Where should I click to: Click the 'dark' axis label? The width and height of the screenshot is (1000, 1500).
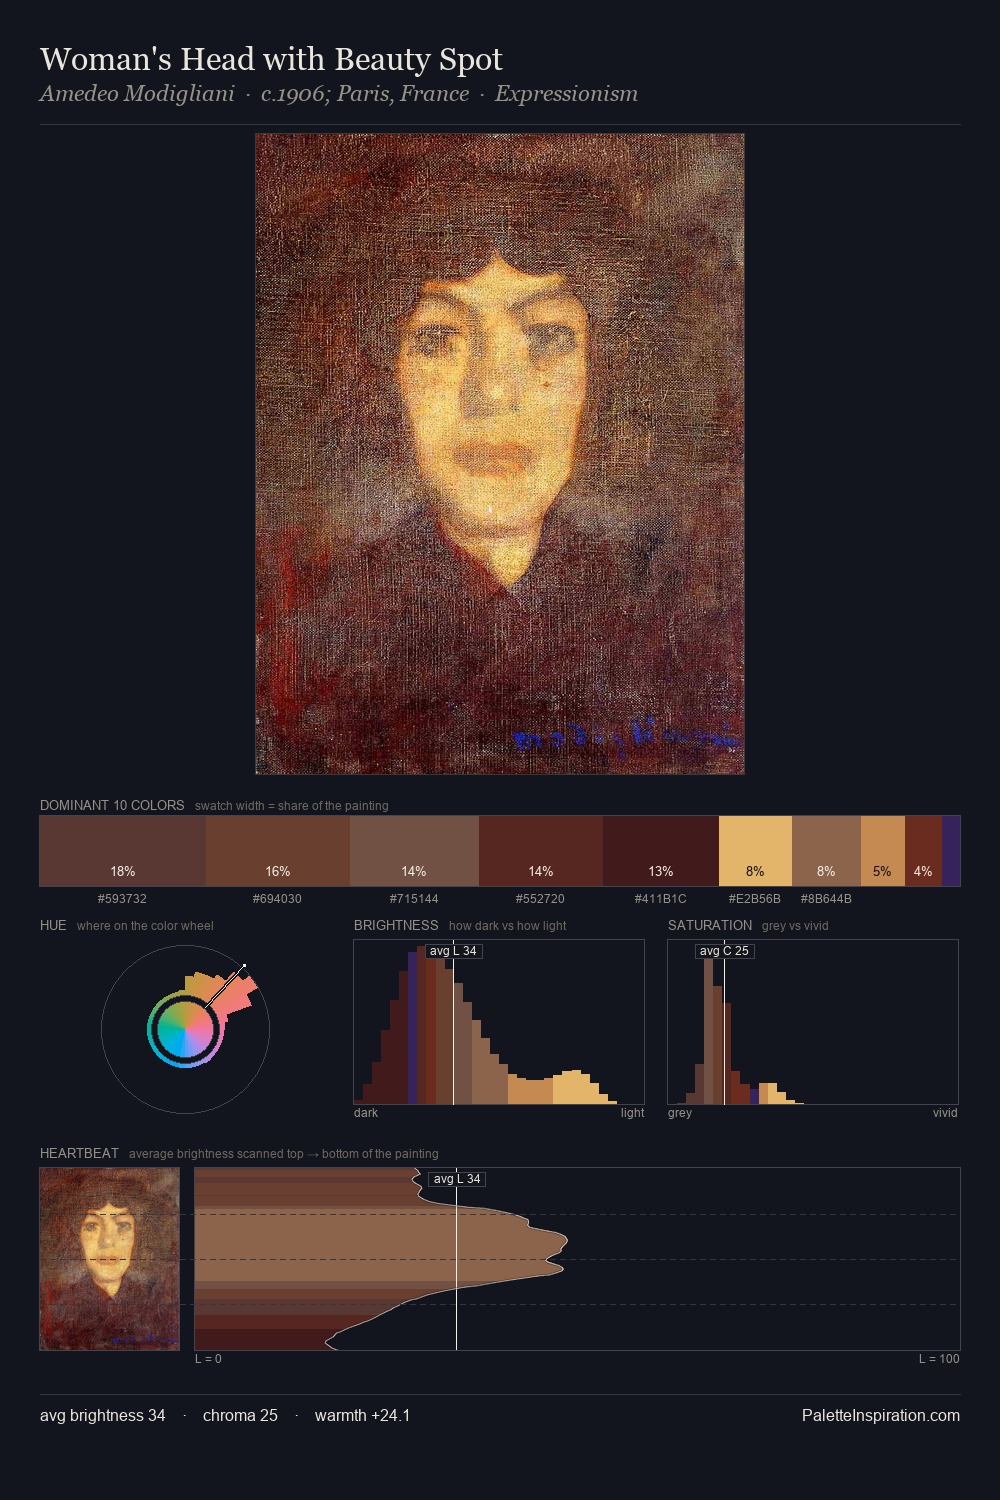point(366,1113)
